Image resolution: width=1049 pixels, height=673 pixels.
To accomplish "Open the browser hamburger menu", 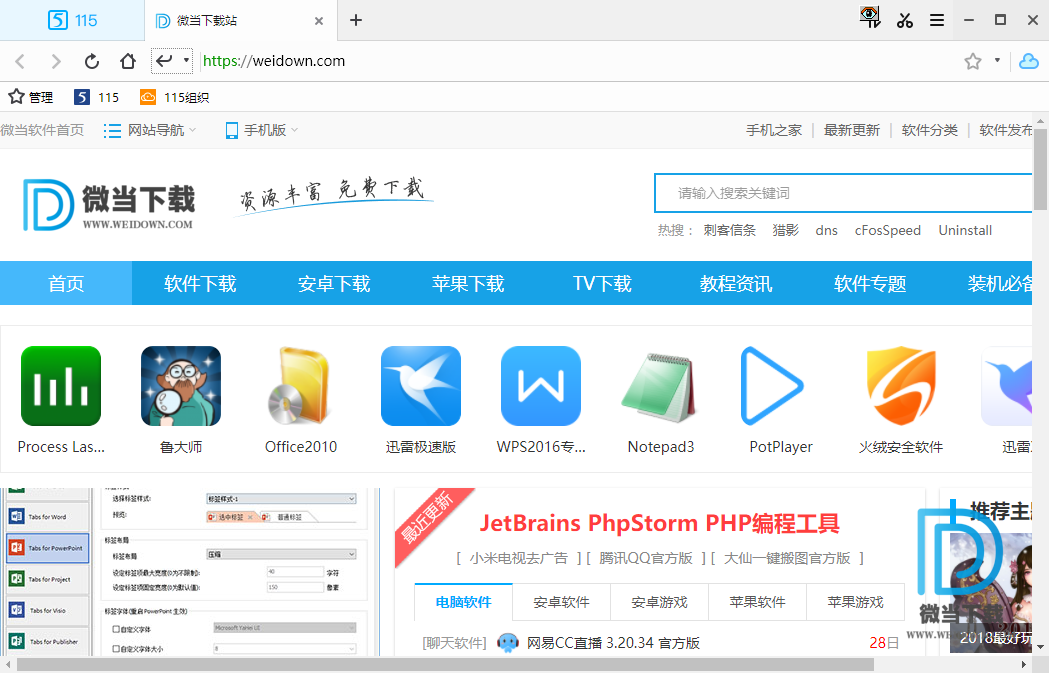I will pyautogui.click(x=937, y=20).
